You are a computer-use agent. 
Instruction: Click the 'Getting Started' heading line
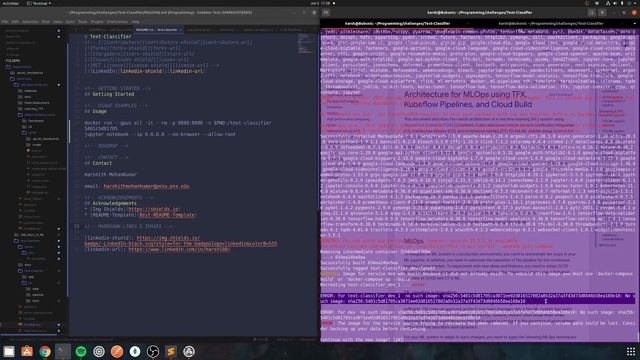(x=109, y=94)
